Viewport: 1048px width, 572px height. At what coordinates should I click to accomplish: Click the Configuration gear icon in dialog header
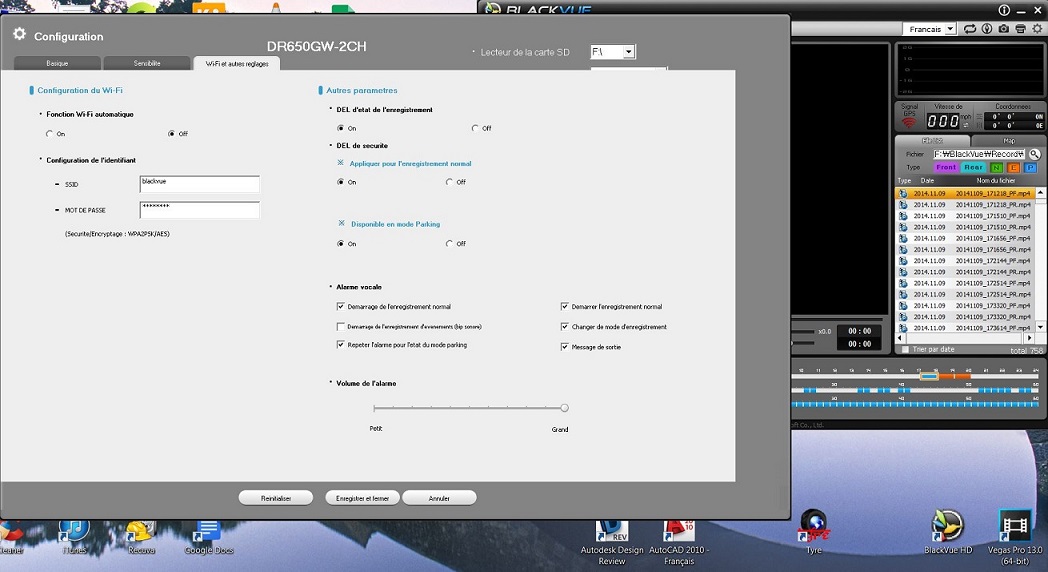(19, 34)
